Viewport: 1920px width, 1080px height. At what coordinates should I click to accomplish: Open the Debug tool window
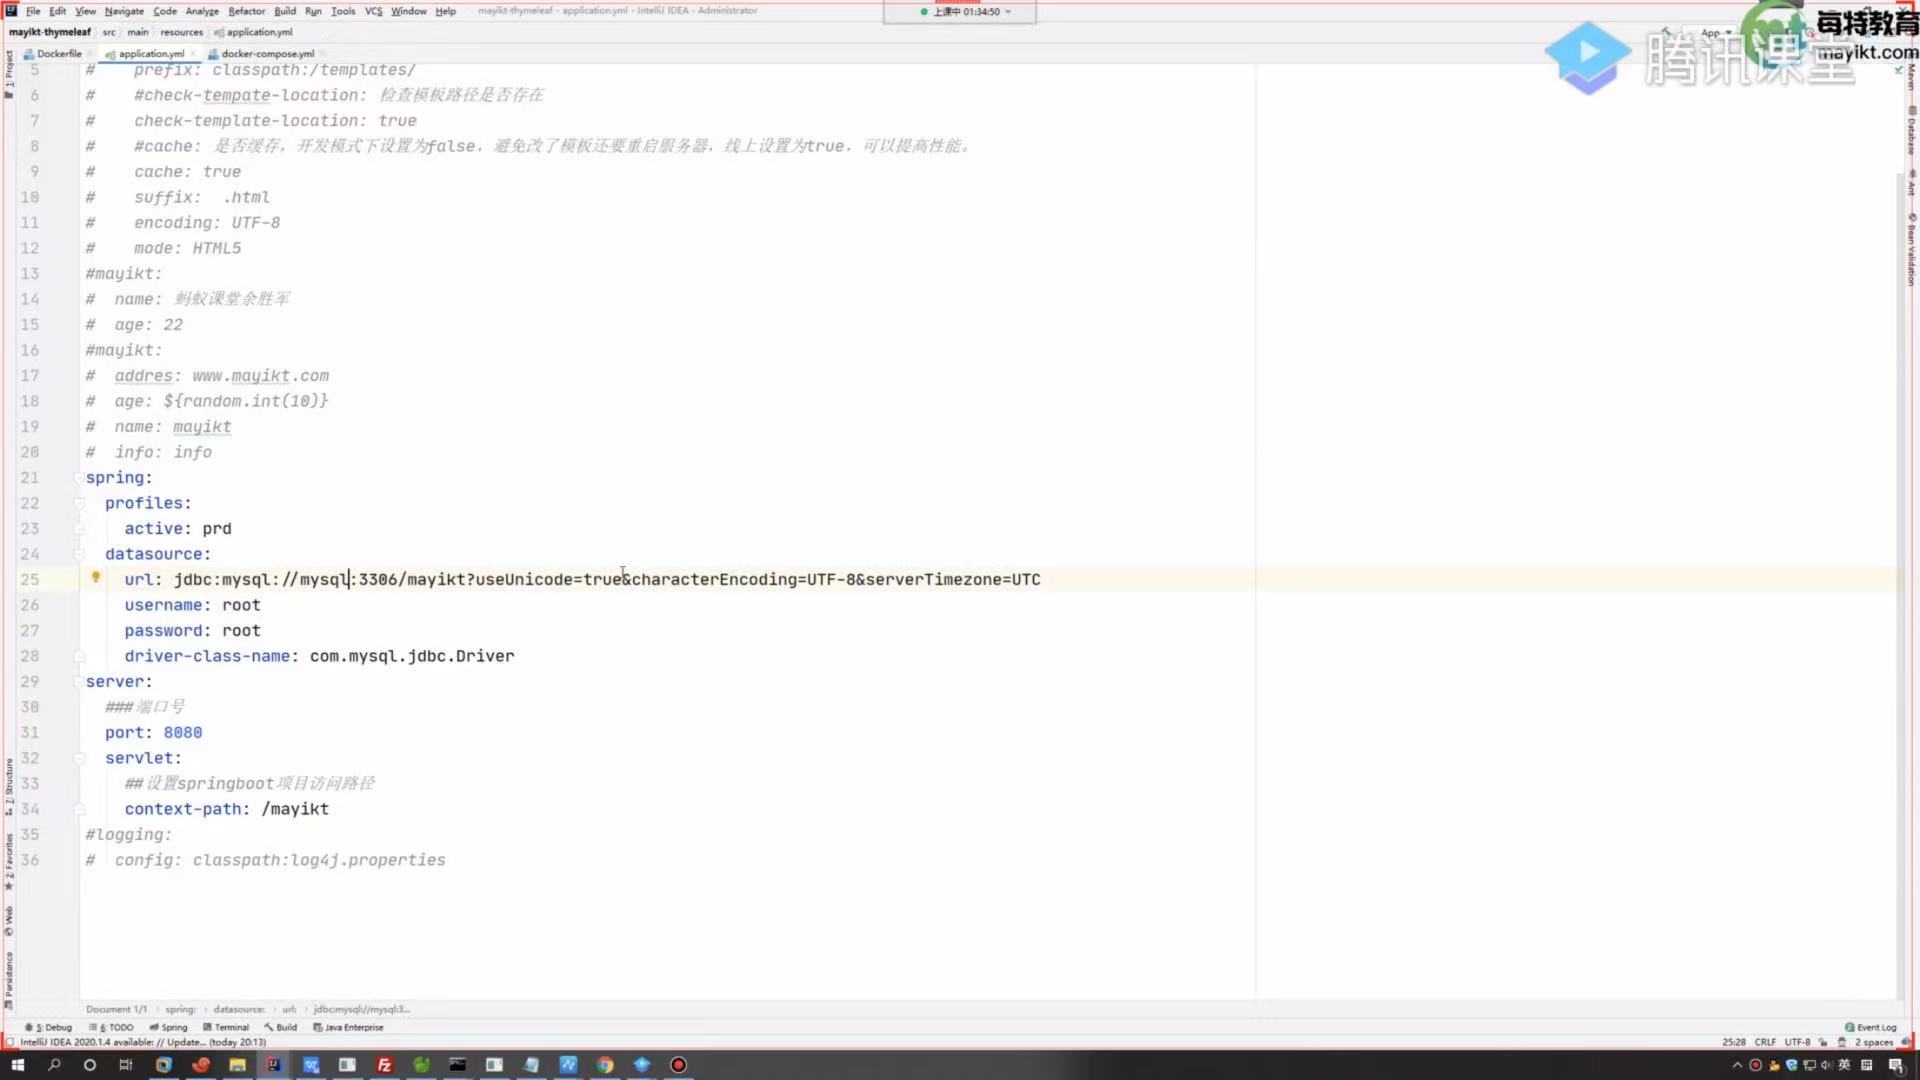click(x=54, y=1027)
